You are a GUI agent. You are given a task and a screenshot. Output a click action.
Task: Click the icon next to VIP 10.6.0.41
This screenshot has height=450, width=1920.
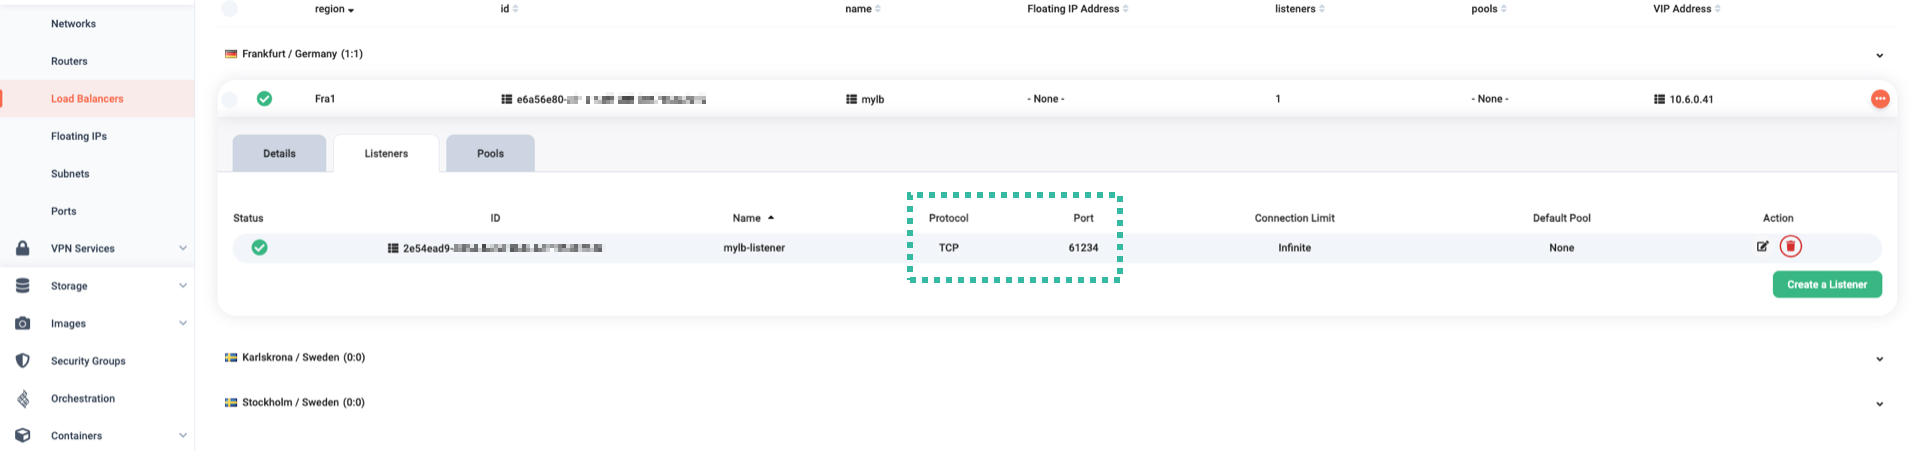pos(1660,99)
